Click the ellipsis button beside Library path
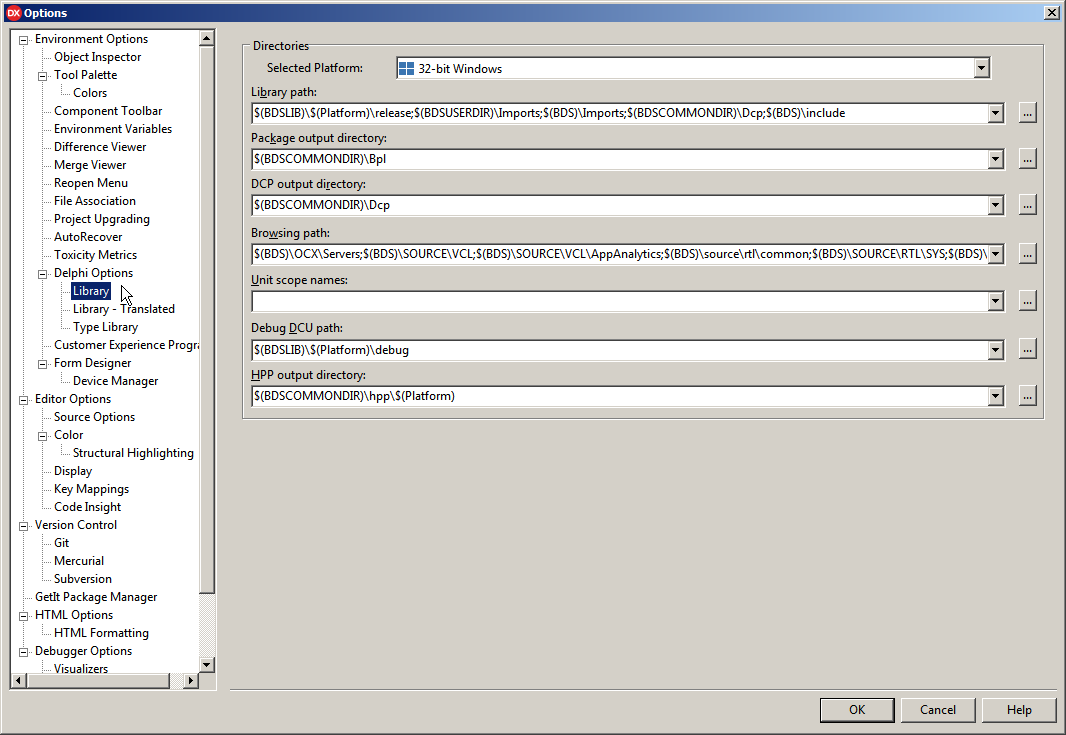This screenshot has height=735, width=1066. 1027,114
